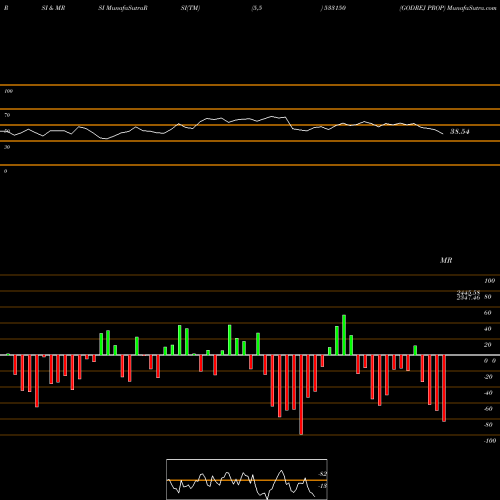Click the tallest green bar in MR chart

344,335
